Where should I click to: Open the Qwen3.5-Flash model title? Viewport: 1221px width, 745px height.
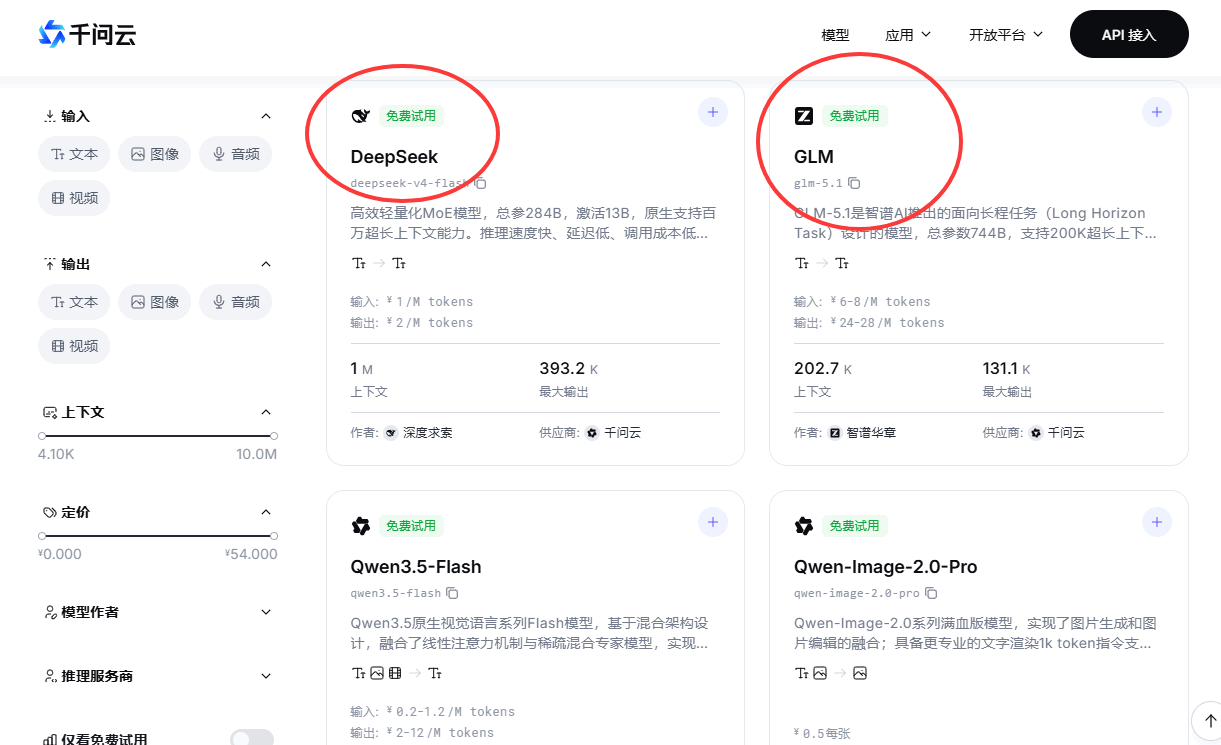[416, 567]
